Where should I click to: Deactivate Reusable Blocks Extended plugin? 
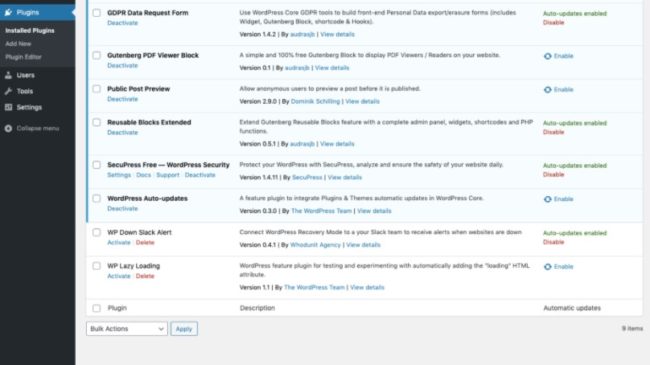122,133
